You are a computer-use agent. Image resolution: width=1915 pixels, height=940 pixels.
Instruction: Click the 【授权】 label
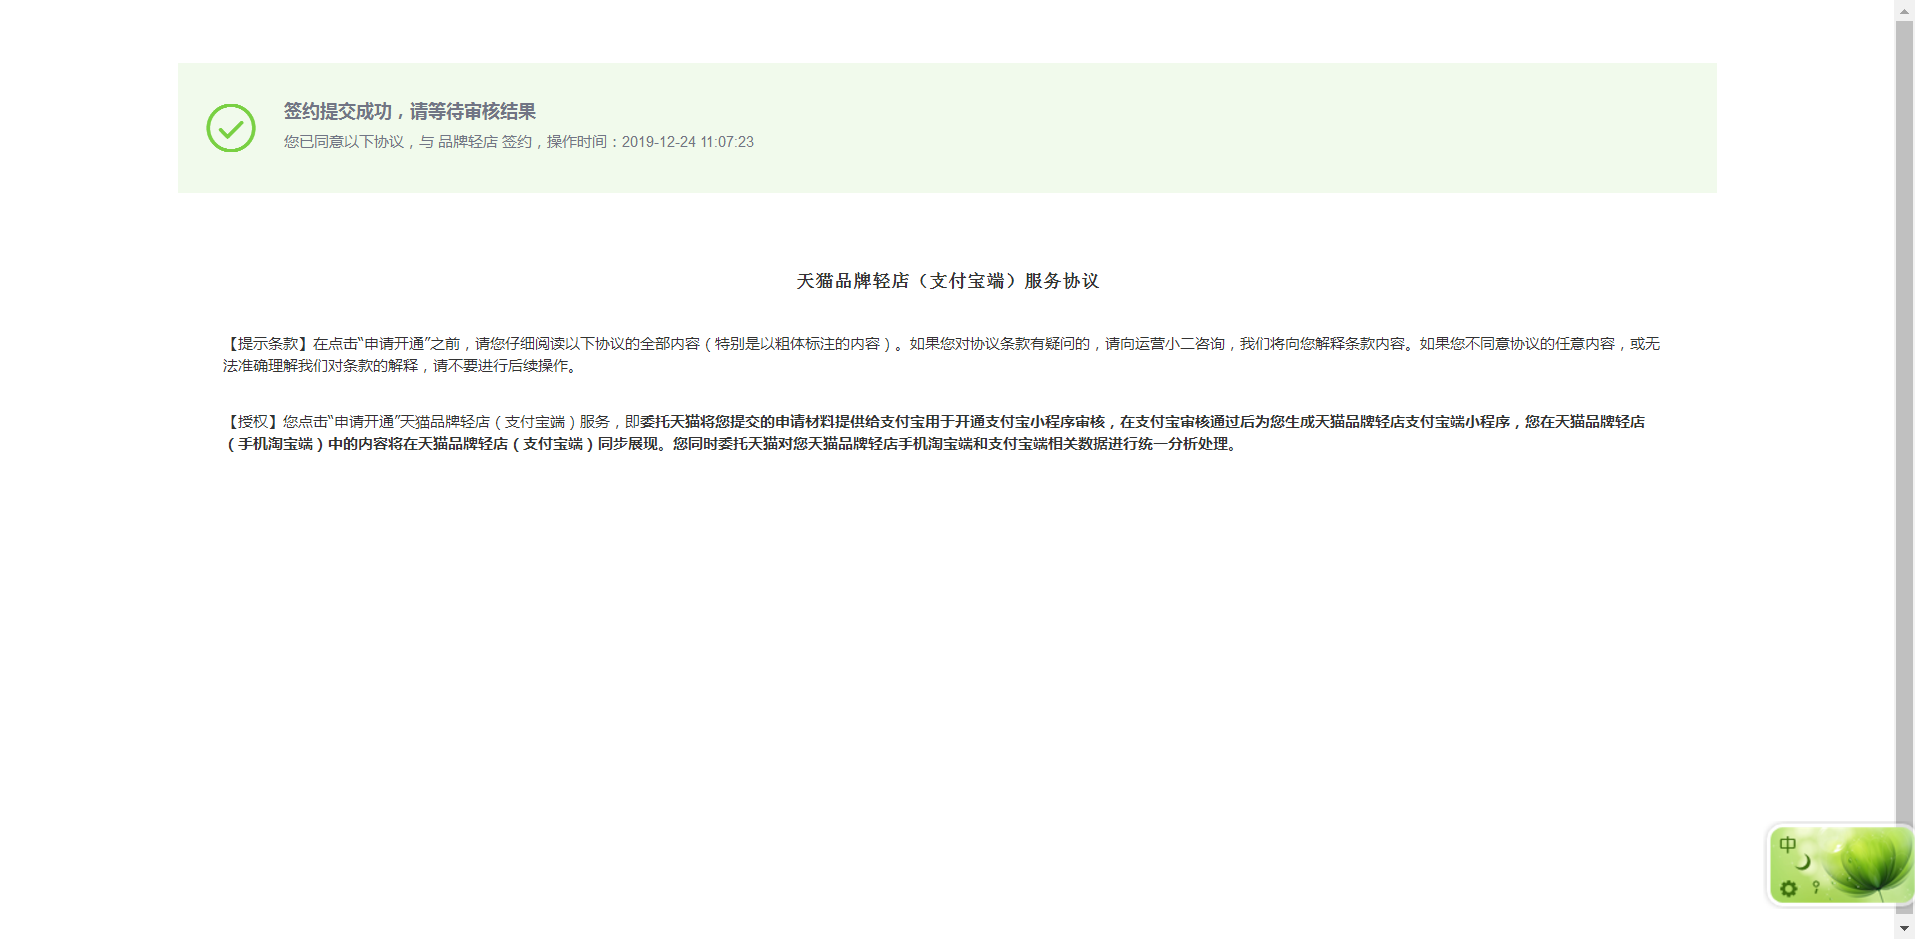[253, 422]
